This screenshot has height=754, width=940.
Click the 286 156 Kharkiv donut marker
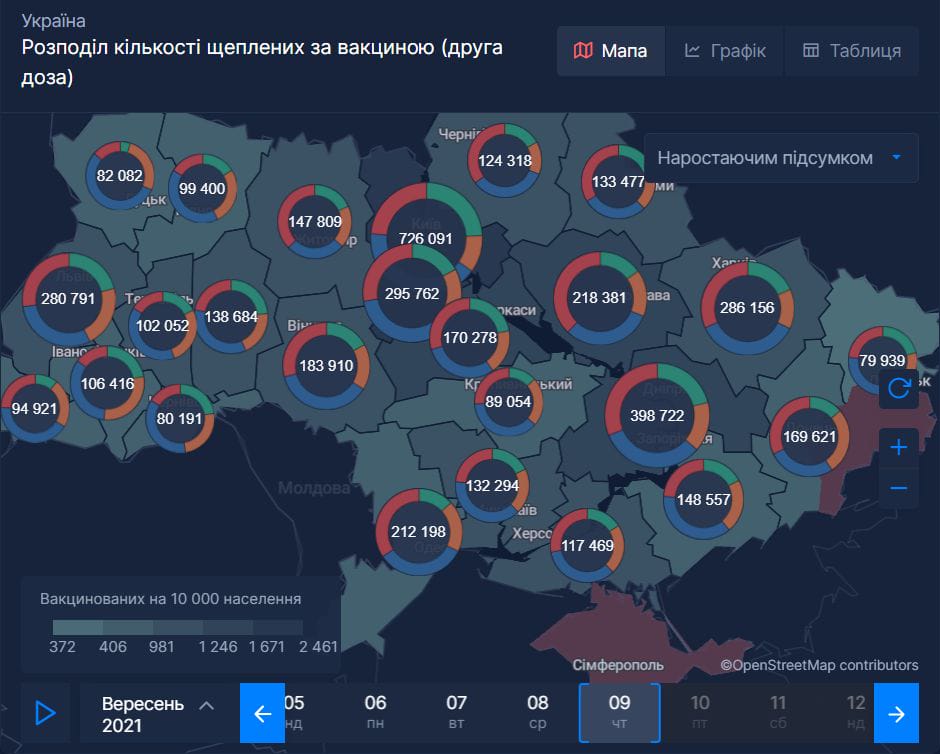point(747,308)
